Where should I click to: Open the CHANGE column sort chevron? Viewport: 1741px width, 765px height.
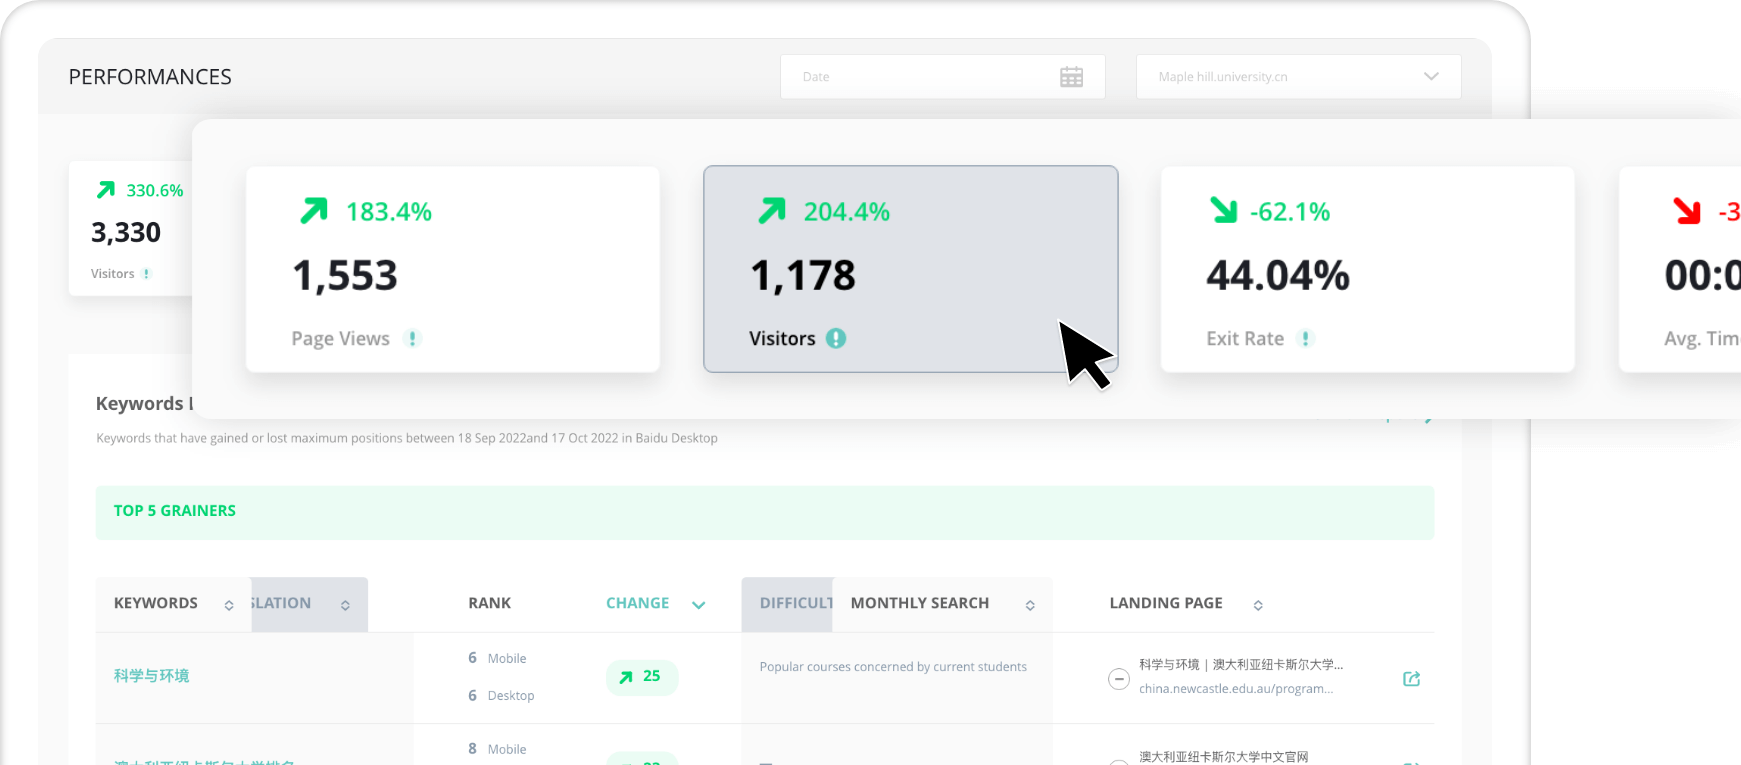pos(699,605)
